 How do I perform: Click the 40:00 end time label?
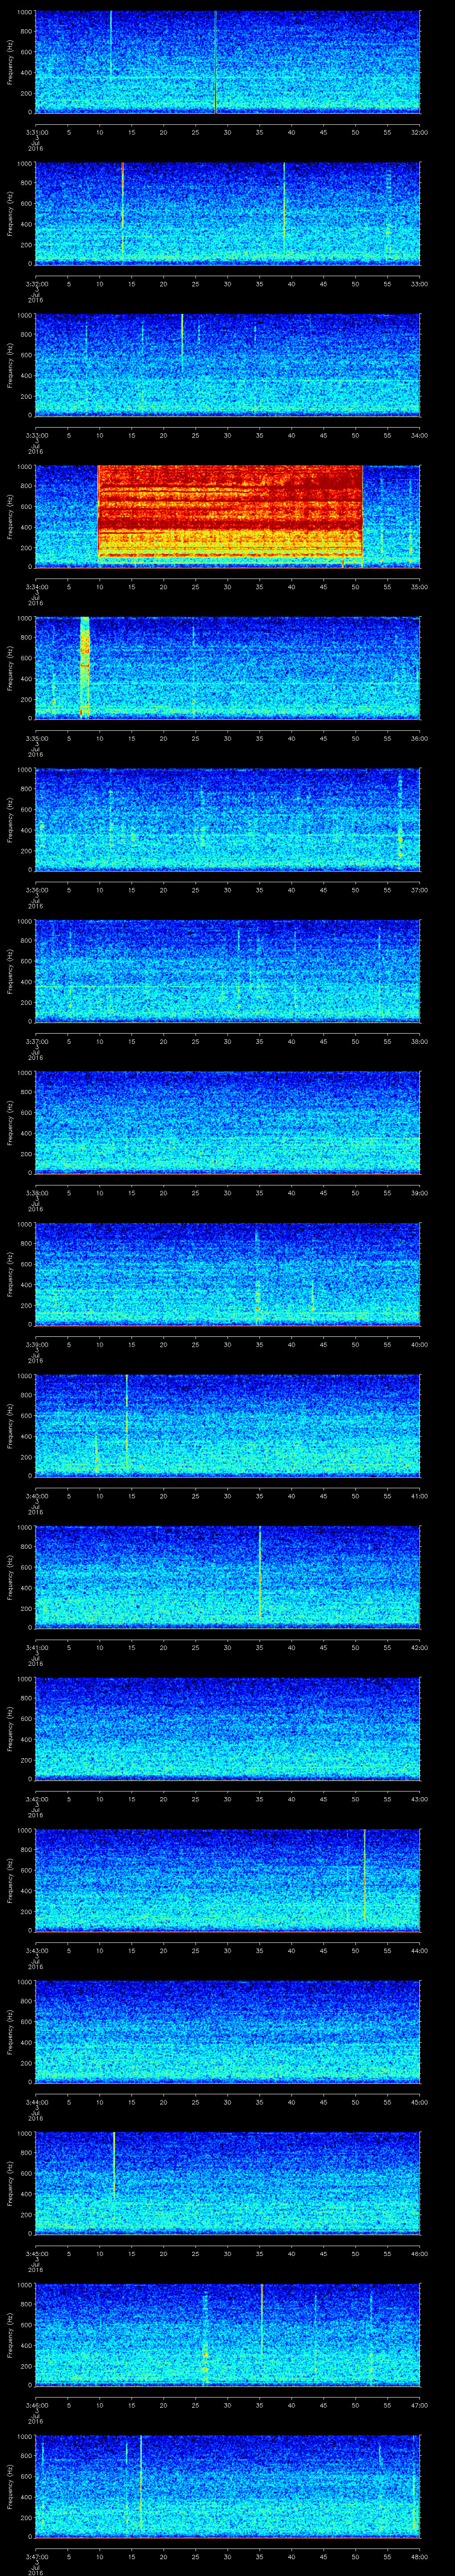[x=419, y=1345]
